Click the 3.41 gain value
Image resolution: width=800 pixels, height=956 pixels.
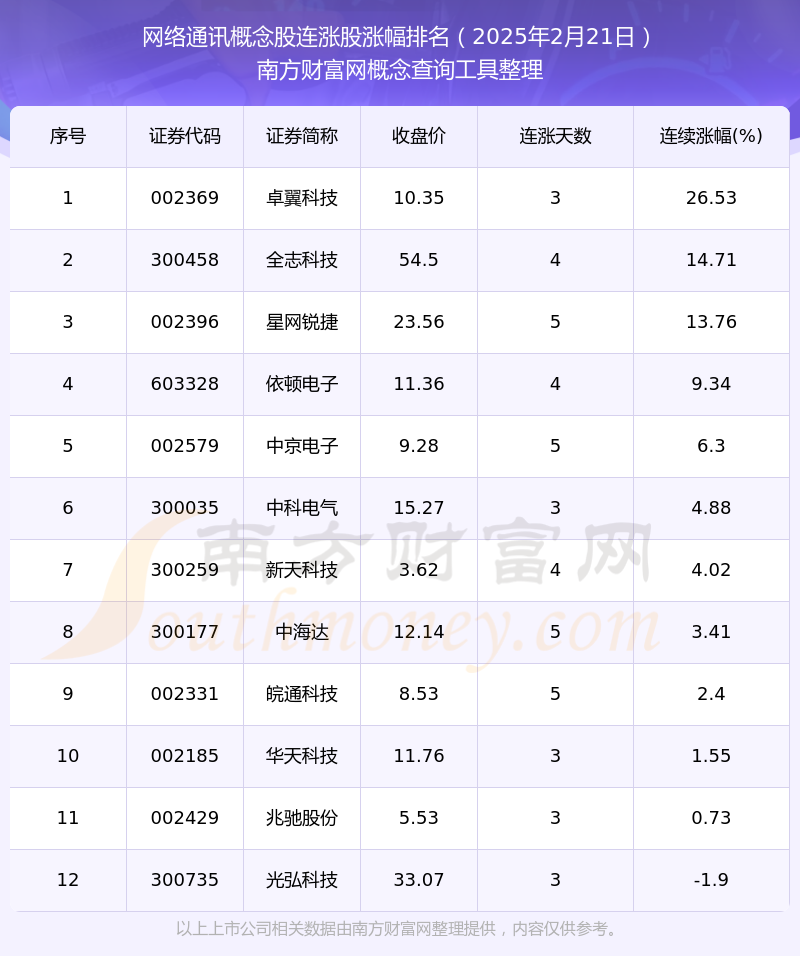pyautogui.click(x=711, y=632)
